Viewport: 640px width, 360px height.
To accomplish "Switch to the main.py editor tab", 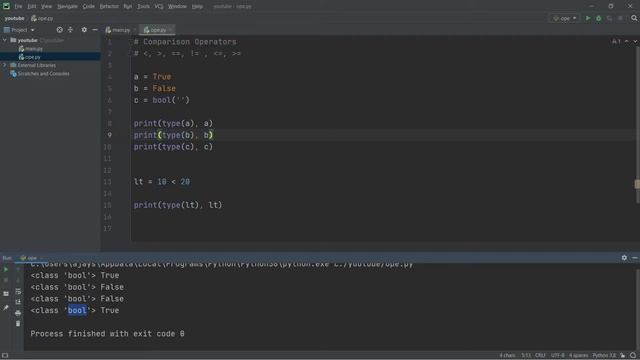I will tap(118, 30).
